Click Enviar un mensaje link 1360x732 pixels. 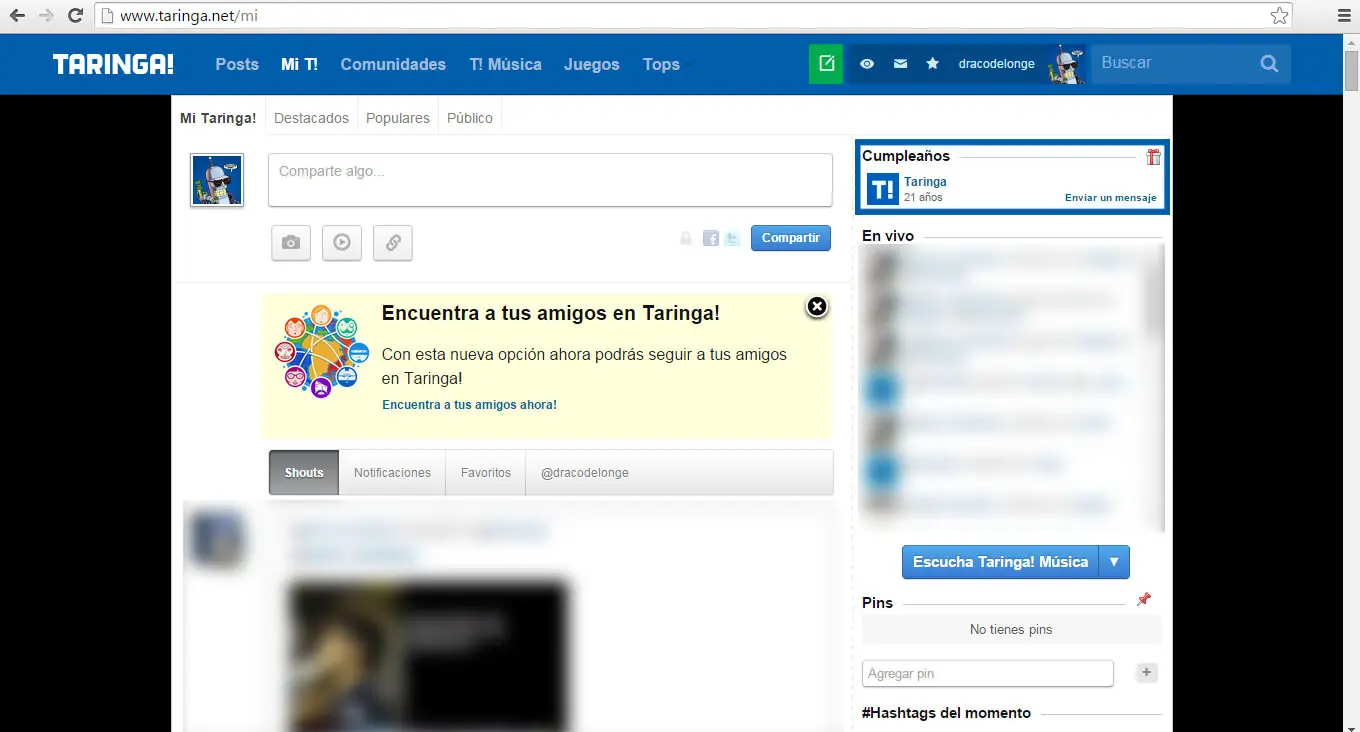point(1110,198)
